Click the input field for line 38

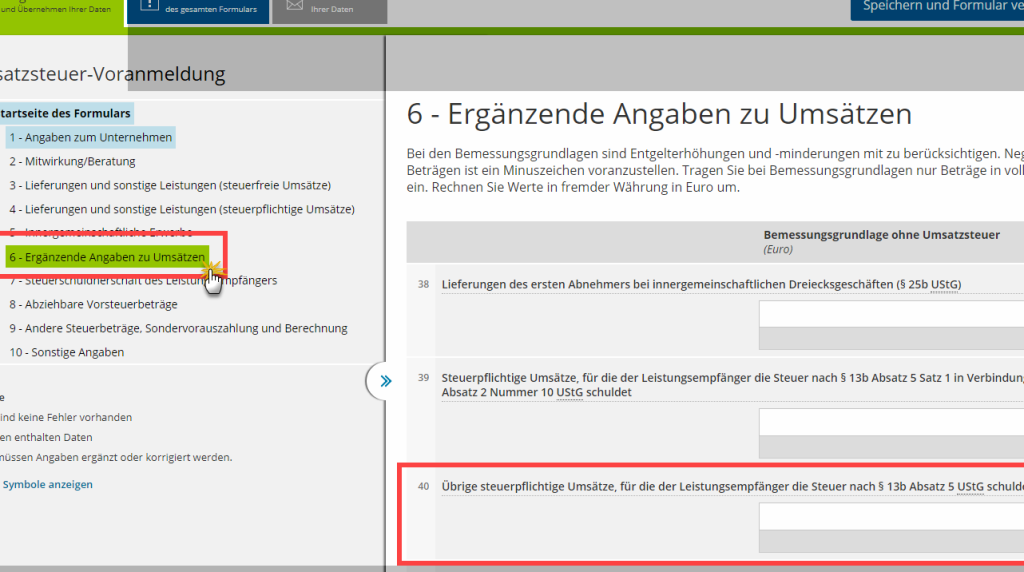890,314
